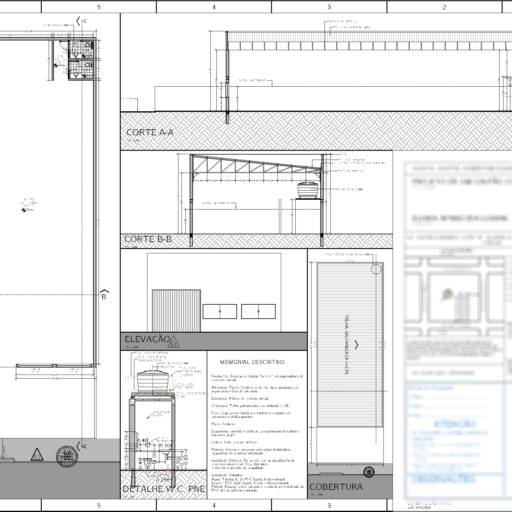Screen dimensions: 512x512
Task: Click grid number 3 on the top border
Action: click(329, 7)
